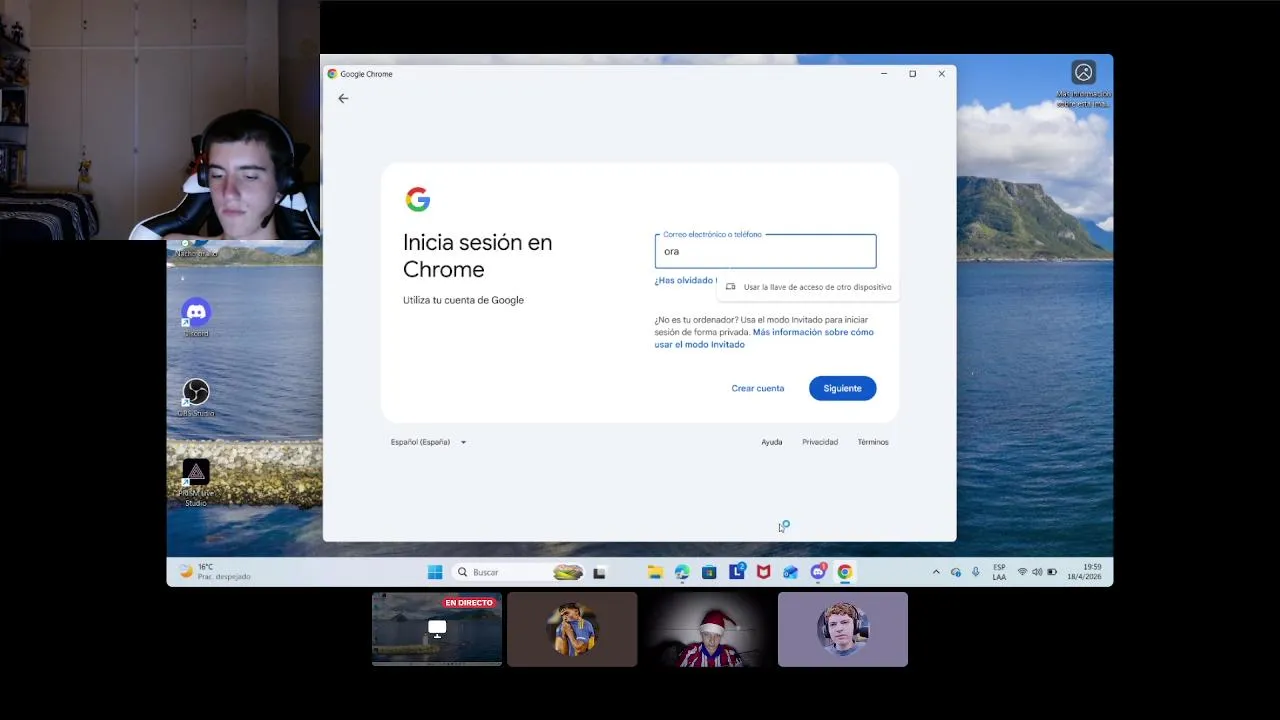The image size is (1280, 720).
Task: Select the participant thumbnail with Santa hat
Action: (x=708, y=629)
